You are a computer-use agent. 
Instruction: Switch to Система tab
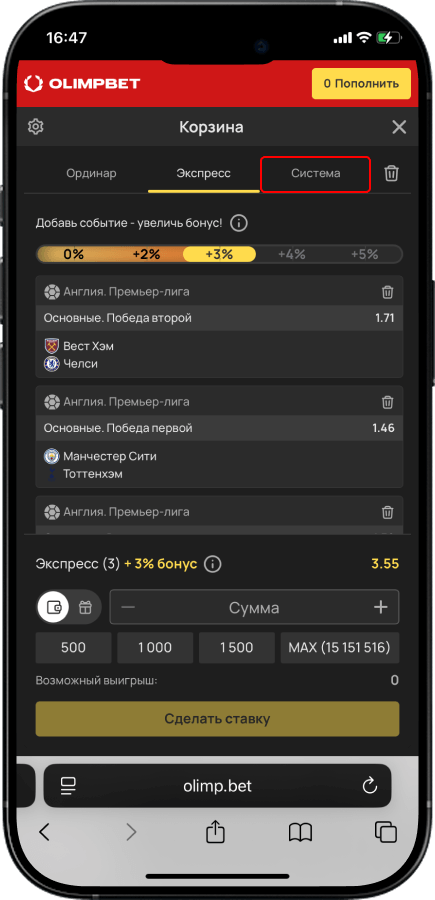click(315, 173)
